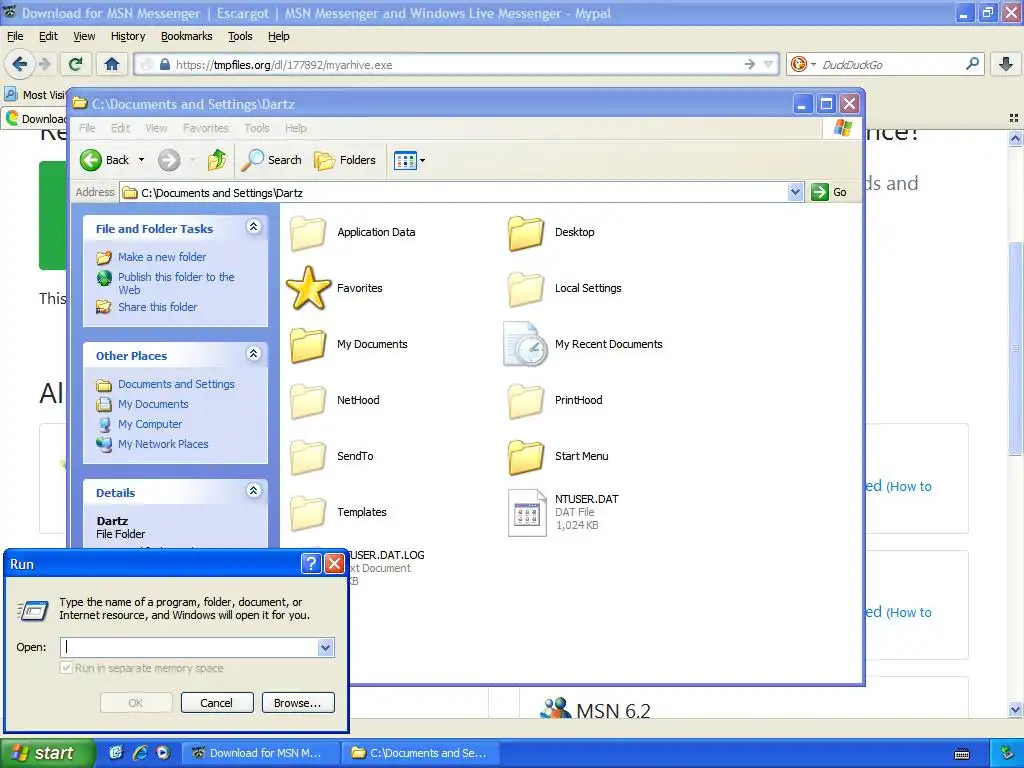Open Mypal File menu

tap(15, 36)
